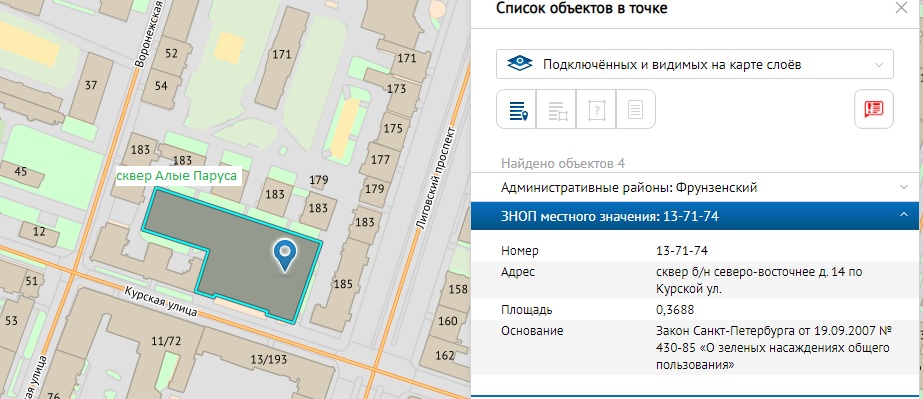Click building number 52 on the map
Screen dimensions: 923x399
(171, 54)
